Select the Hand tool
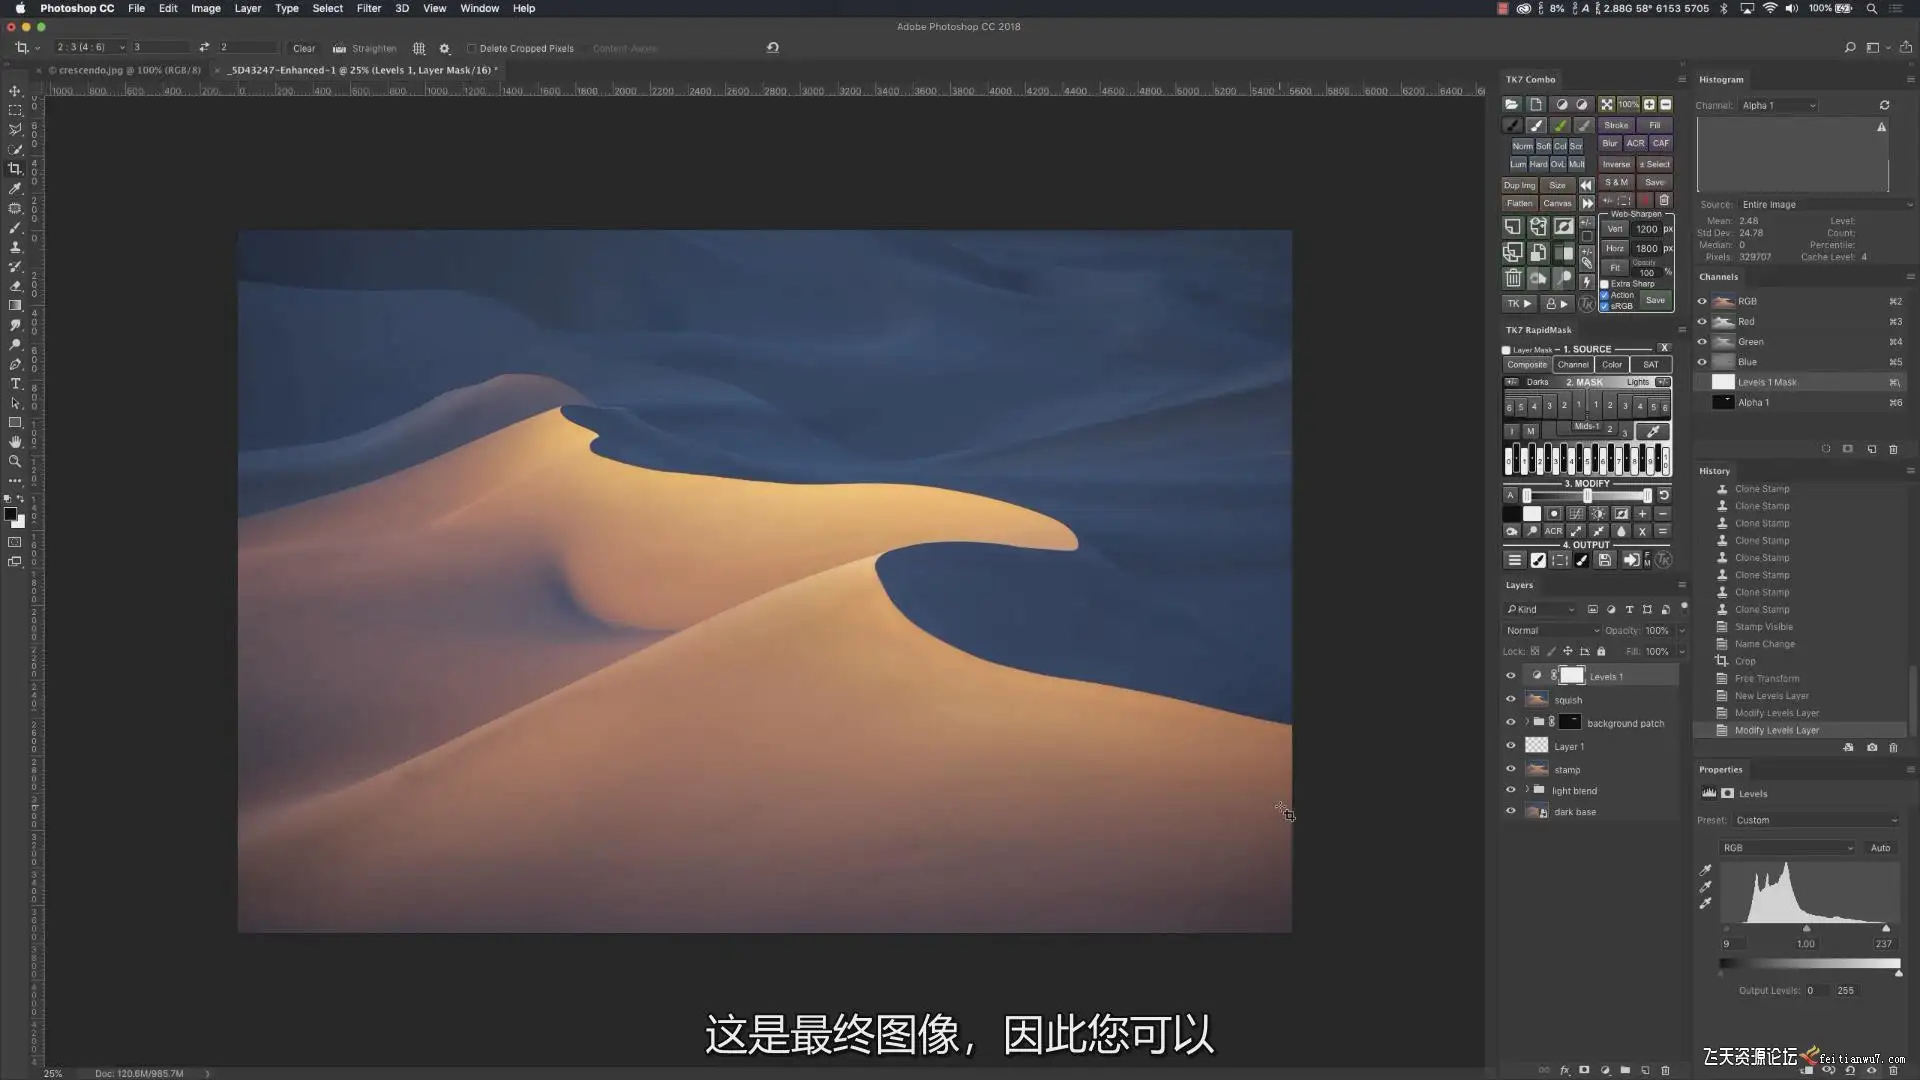 point(15,442)
